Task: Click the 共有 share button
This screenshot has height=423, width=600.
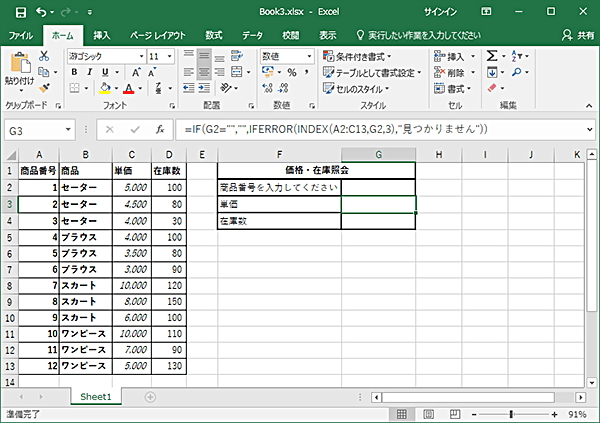Action: click(x=578, y=34)
